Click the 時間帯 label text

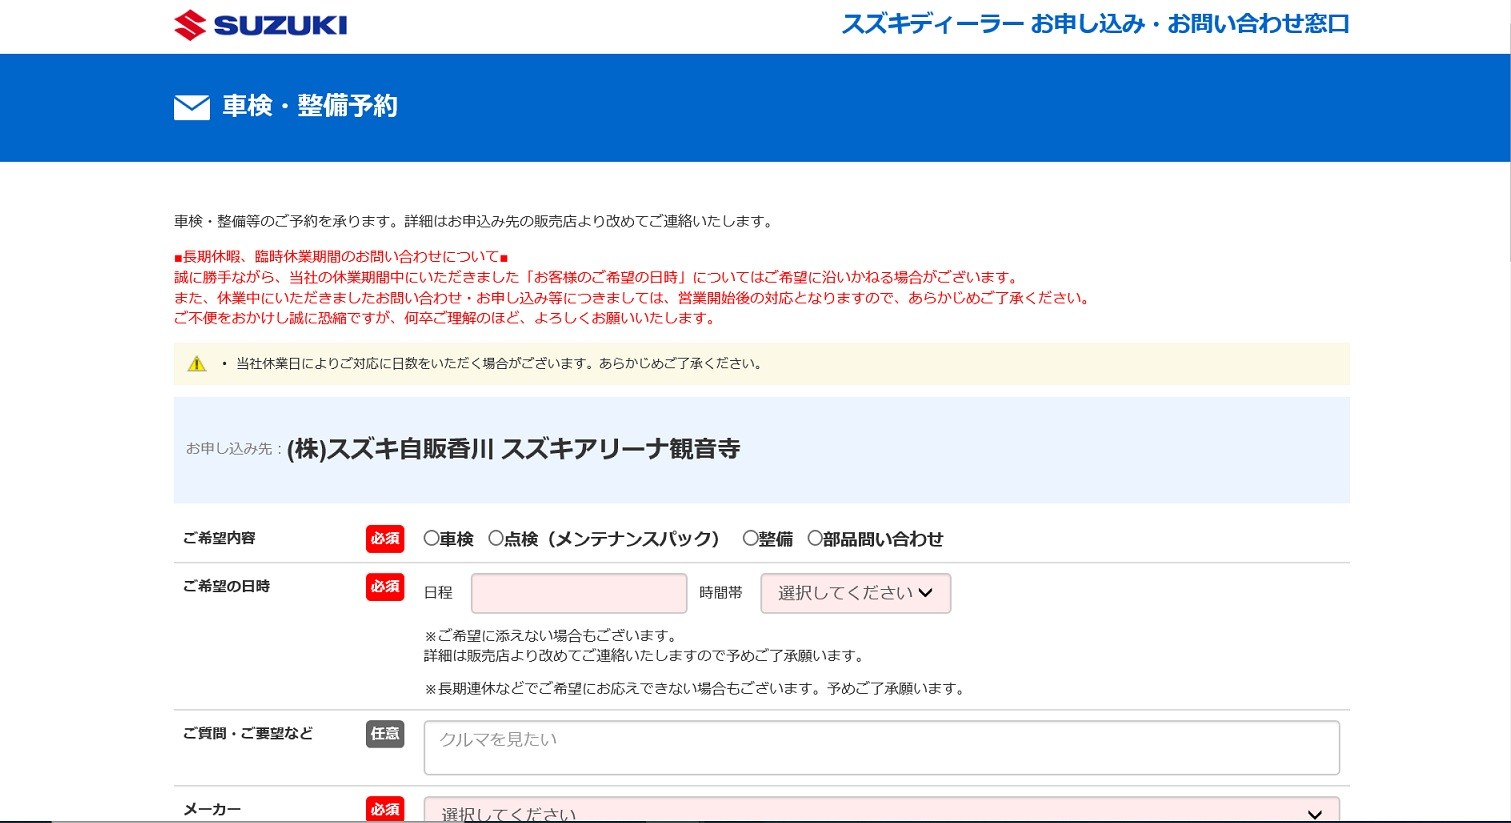(720, 593)
